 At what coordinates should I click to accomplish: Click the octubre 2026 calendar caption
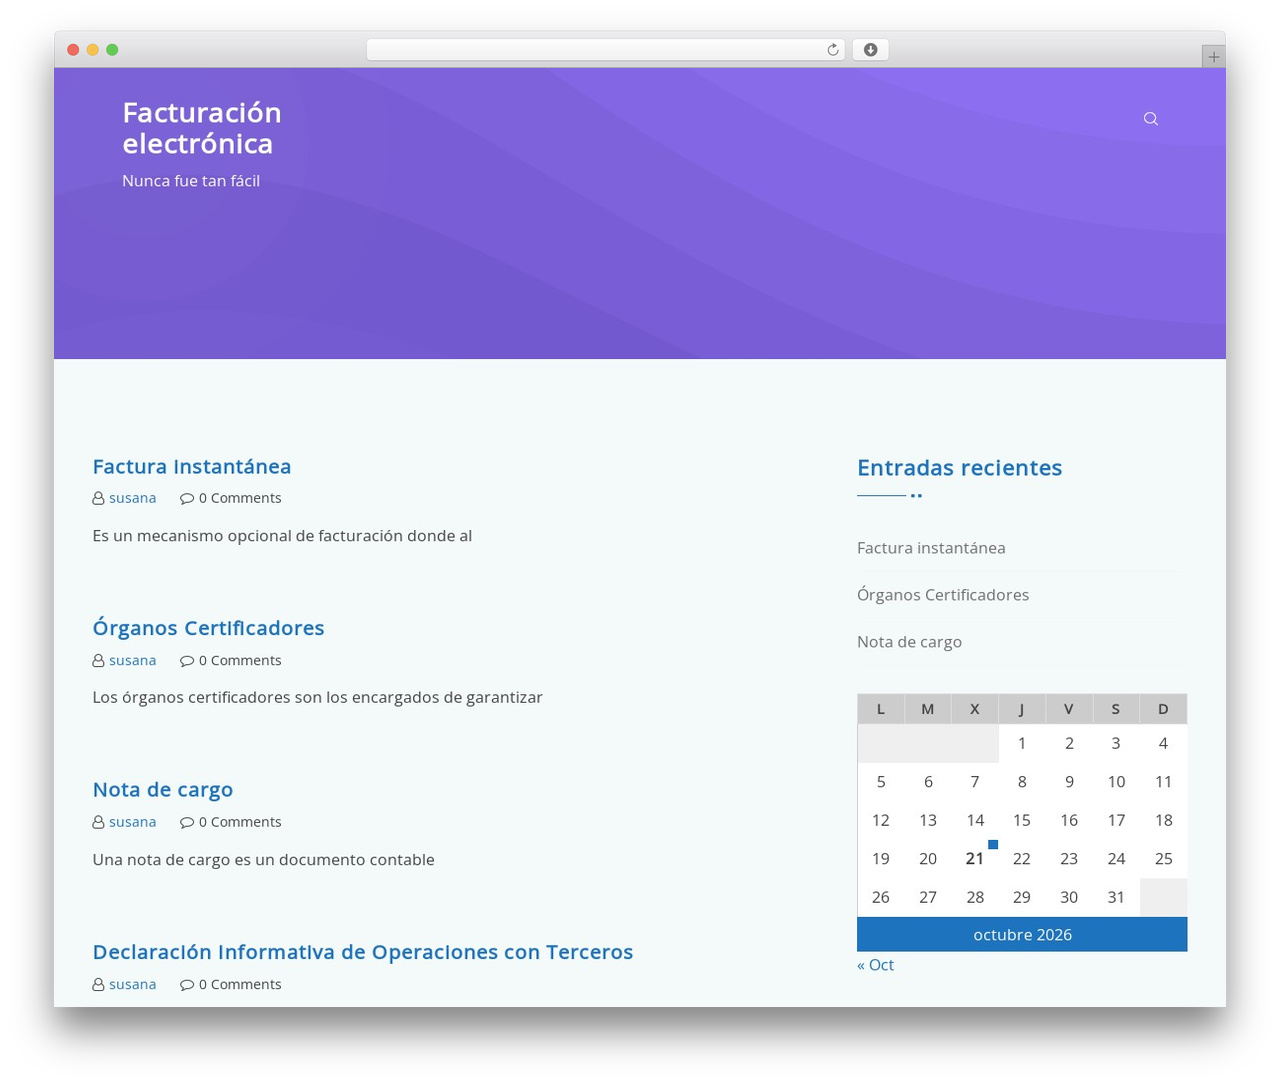pos(1022,935)
